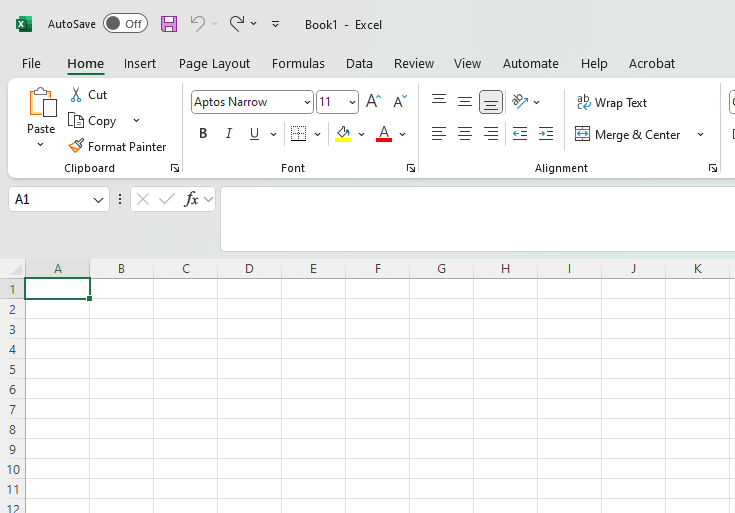735x513 pixels.
Task: Click the Cut scissors icon
Action: (x=76, y=95)
